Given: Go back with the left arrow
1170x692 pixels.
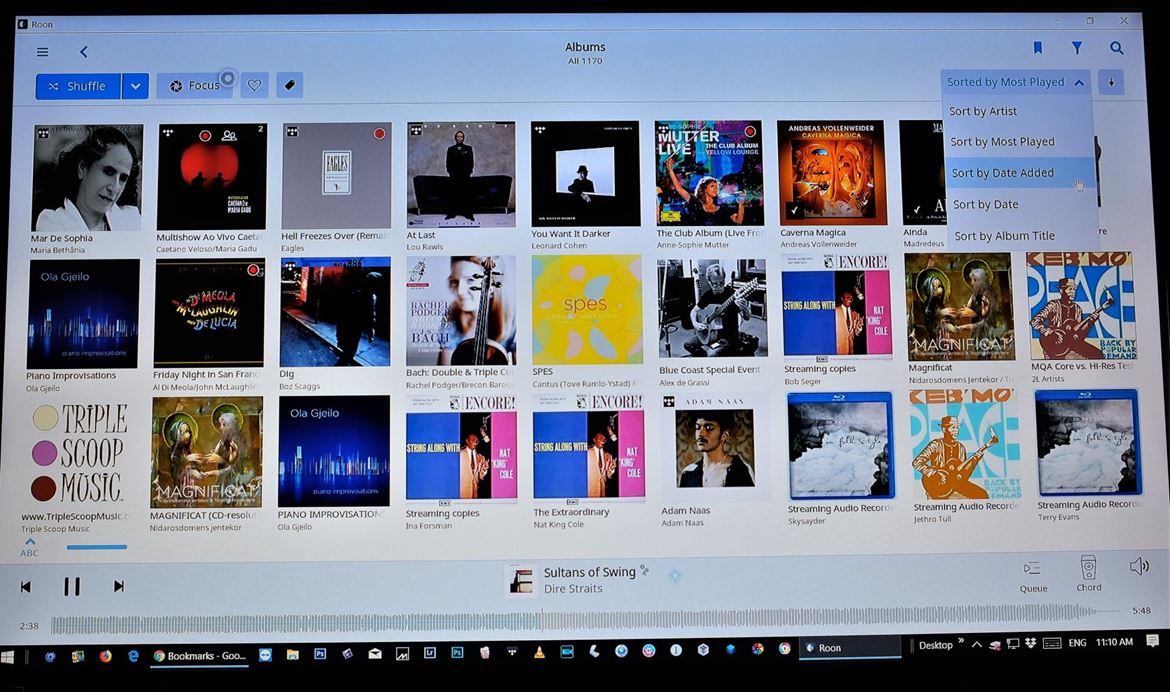Looking at the screenshot, I should click(84, 52).
